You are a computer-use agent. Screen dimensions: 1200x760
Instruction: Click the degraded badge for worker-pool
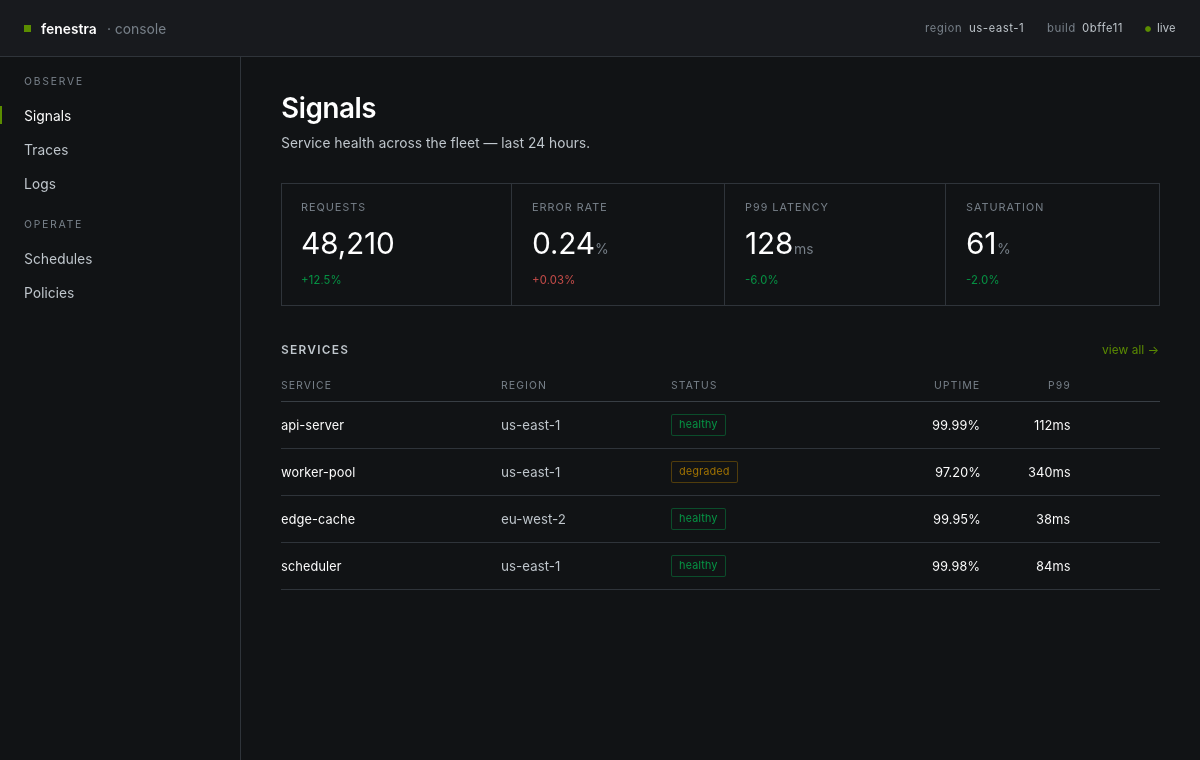click(704, 472)
